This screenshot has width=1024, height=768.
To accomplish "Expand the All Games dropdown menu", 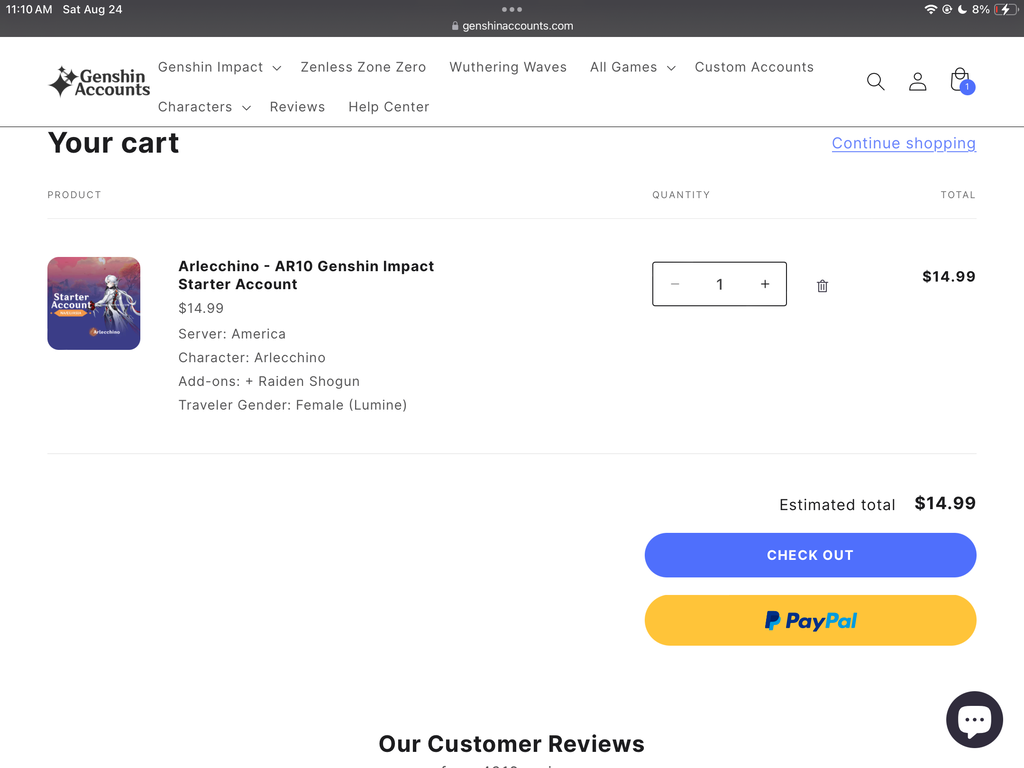I will pyautogui.click(x=632, y=67).
